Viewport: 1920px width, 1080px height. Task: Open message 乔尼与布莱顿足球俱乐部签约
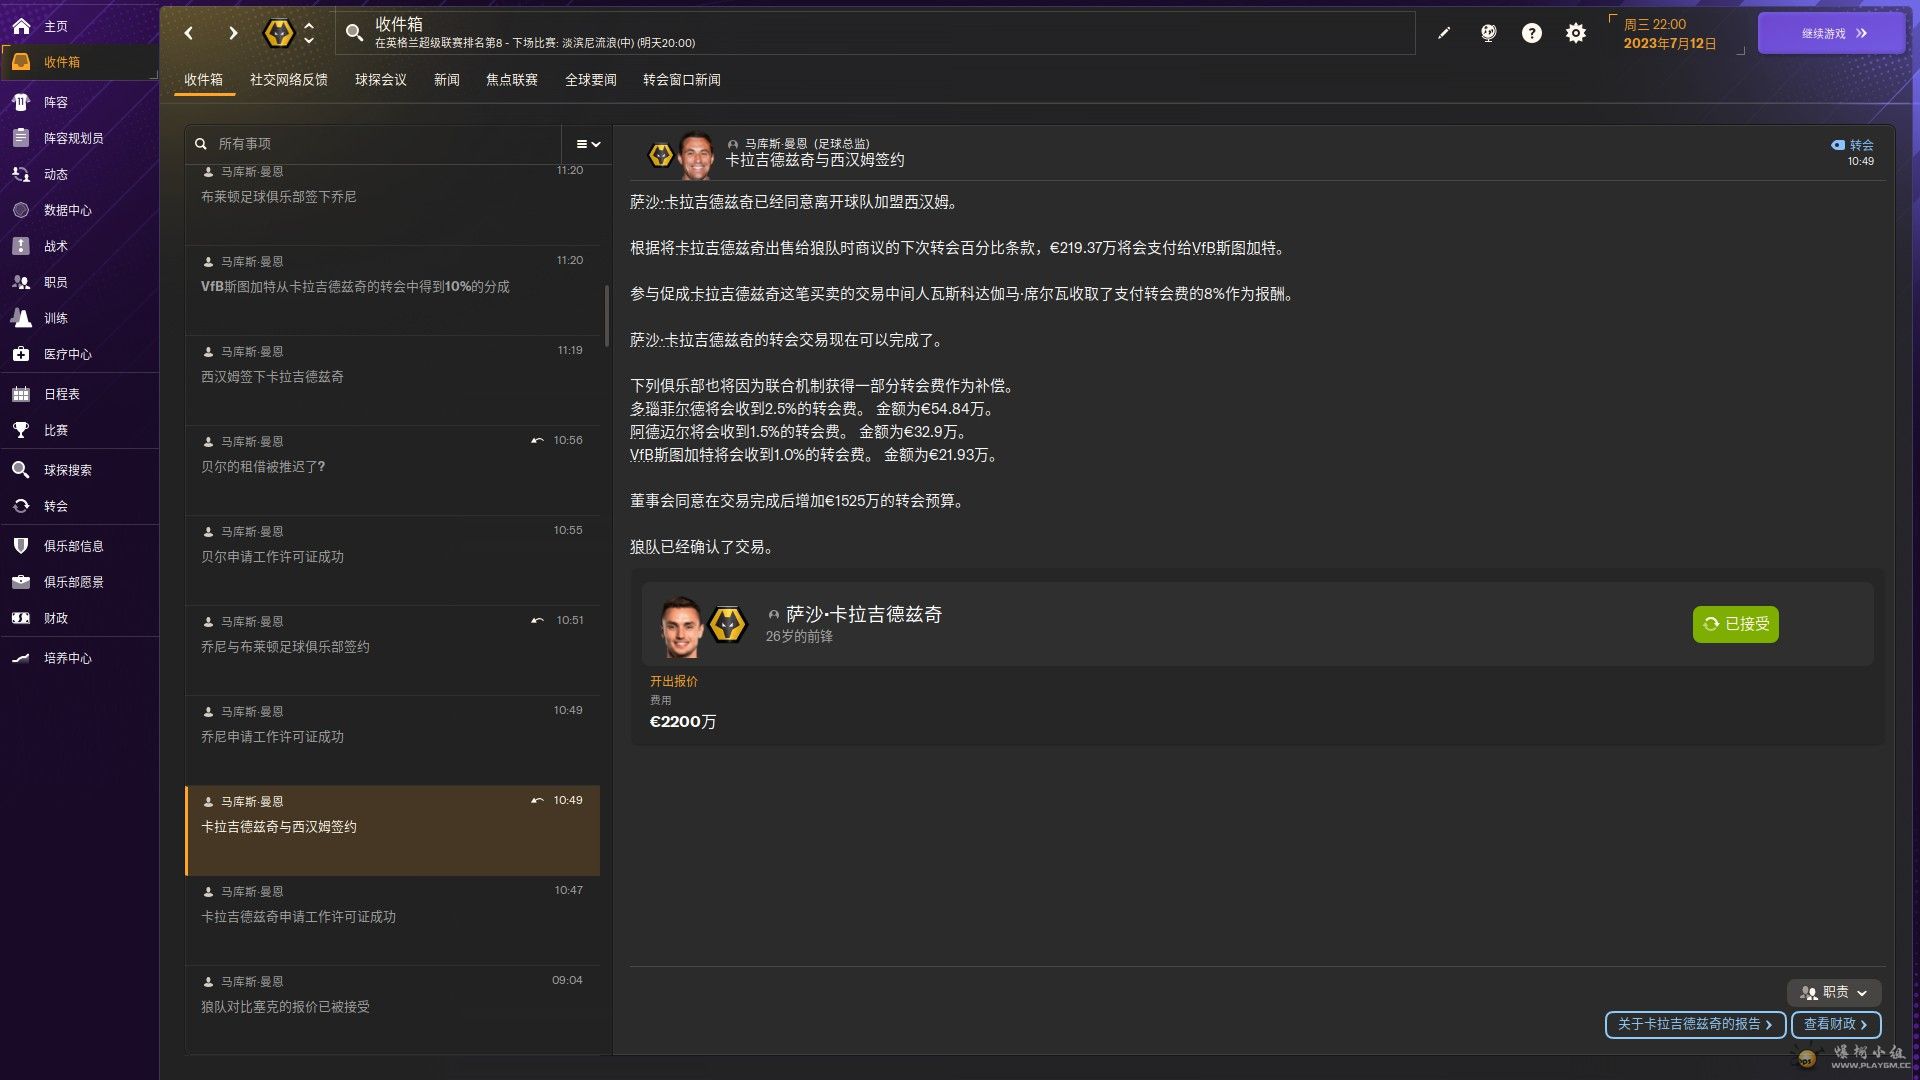click(x=392, y=651)
